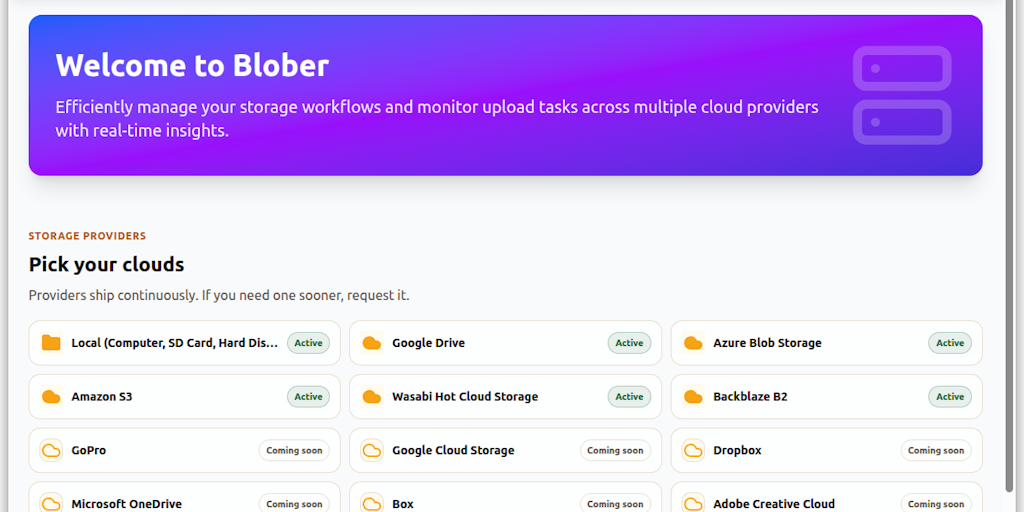Choose the Amazon S3 provider name
This screenshot has width=1024, height=512.
click(102, 396)
